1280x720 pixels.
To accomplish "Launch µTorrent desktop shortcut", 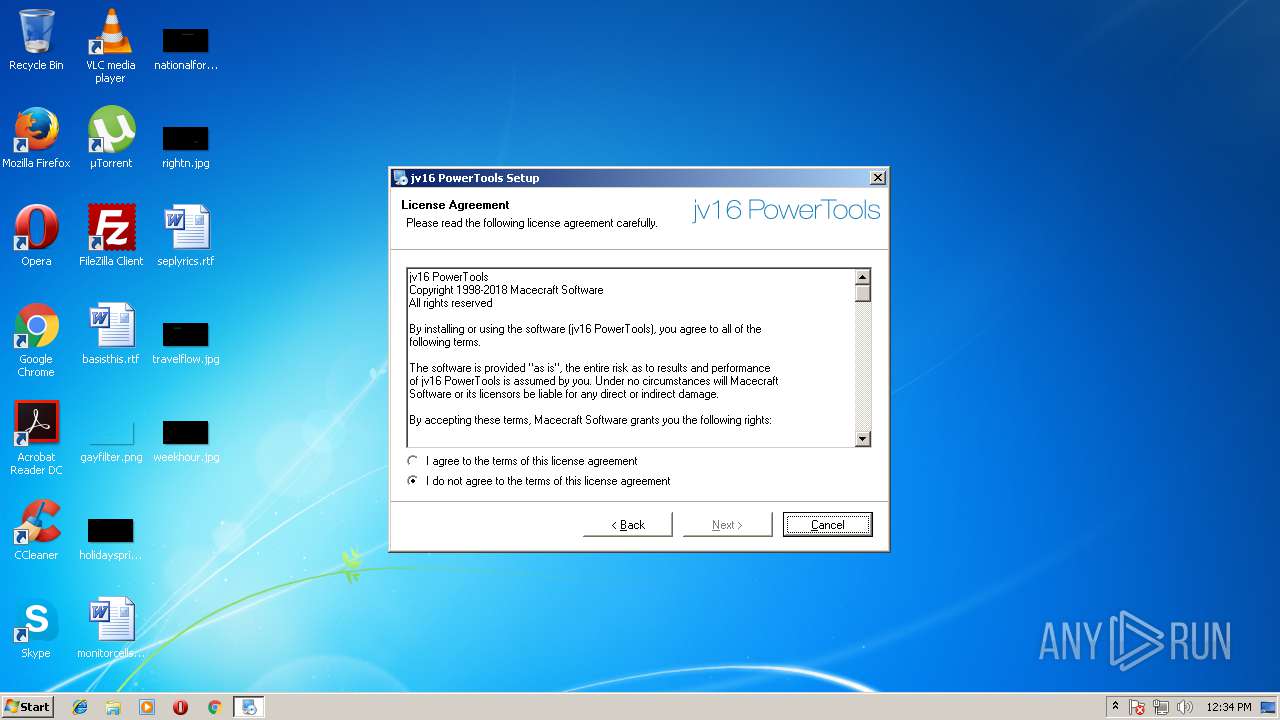I will point(111,138).
